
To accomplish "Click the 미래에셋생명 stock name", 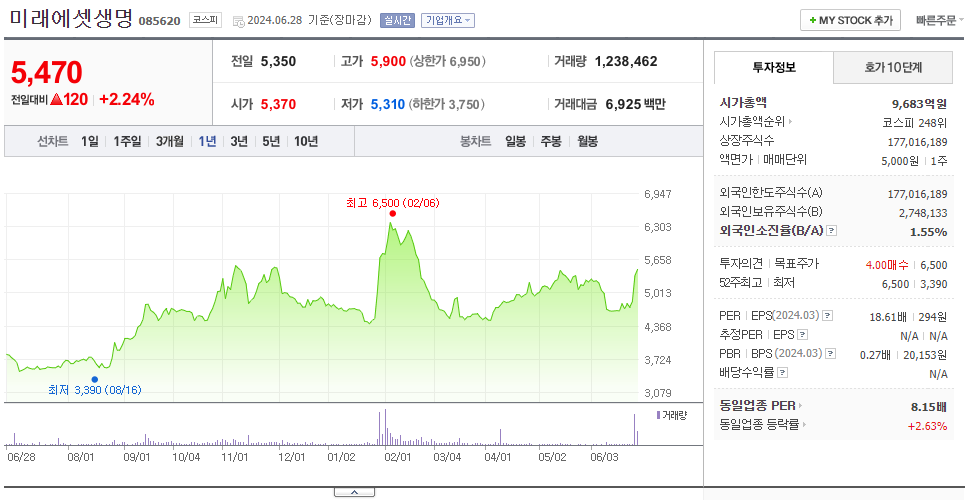I will tap(71, 19).
